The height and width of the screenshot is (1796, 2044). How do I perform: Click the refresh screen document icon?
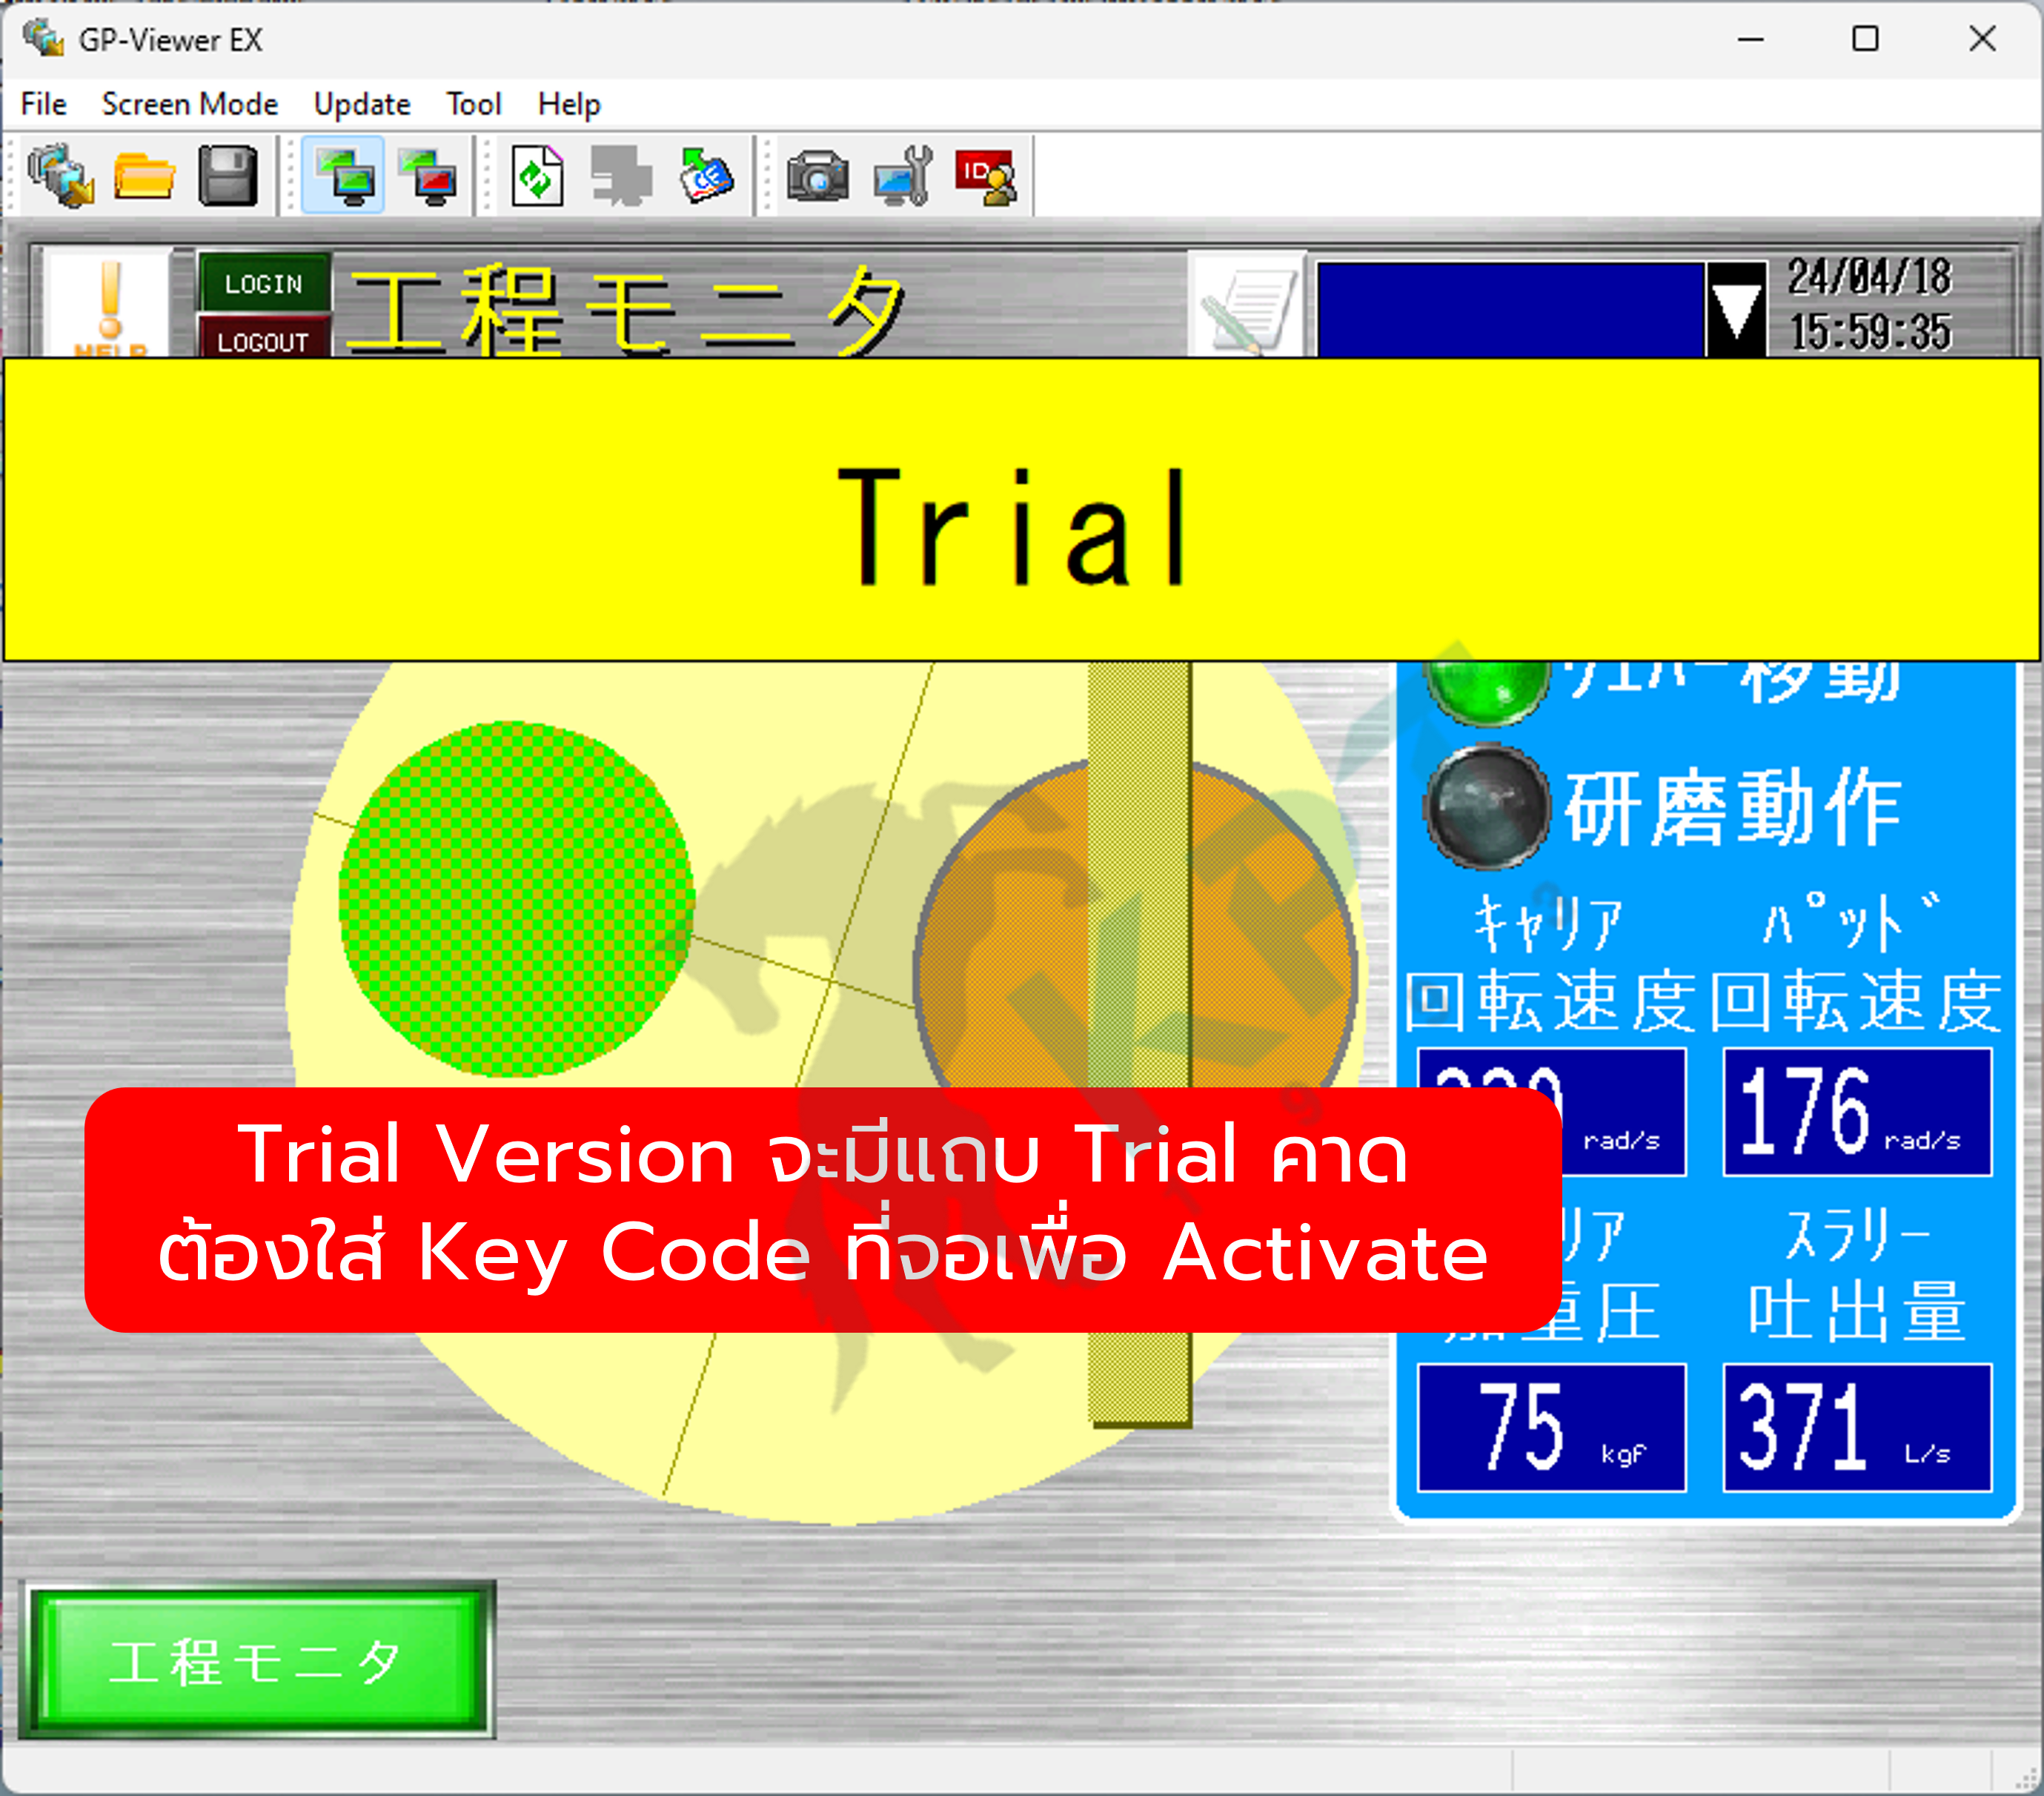click(538, 176)
